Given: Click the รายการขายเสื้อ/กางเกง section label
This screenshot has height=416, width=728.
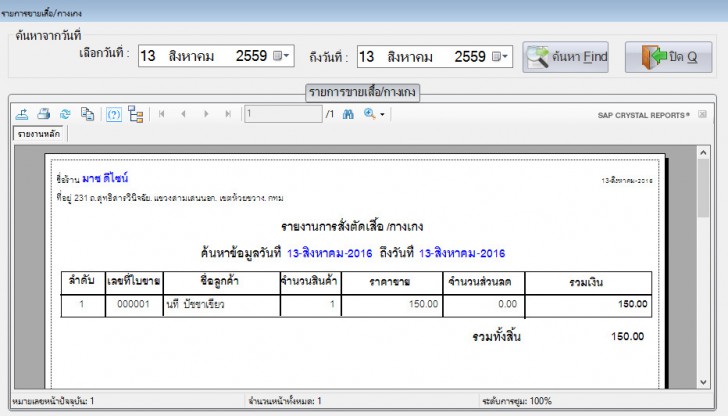Looking at the screenshot, I should point(363,92).
